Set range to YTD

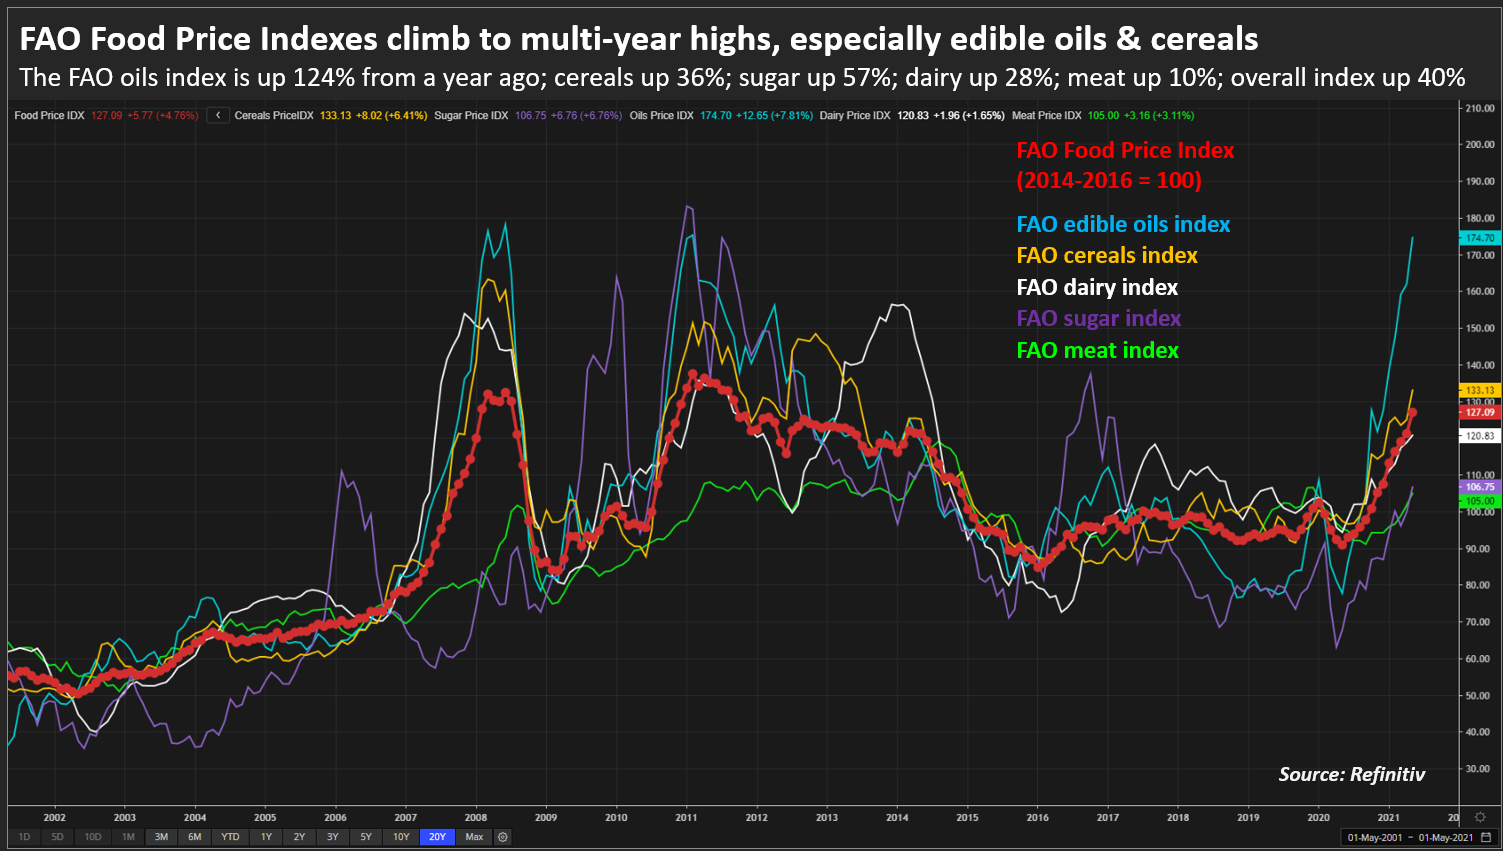(x=230, y=837)
